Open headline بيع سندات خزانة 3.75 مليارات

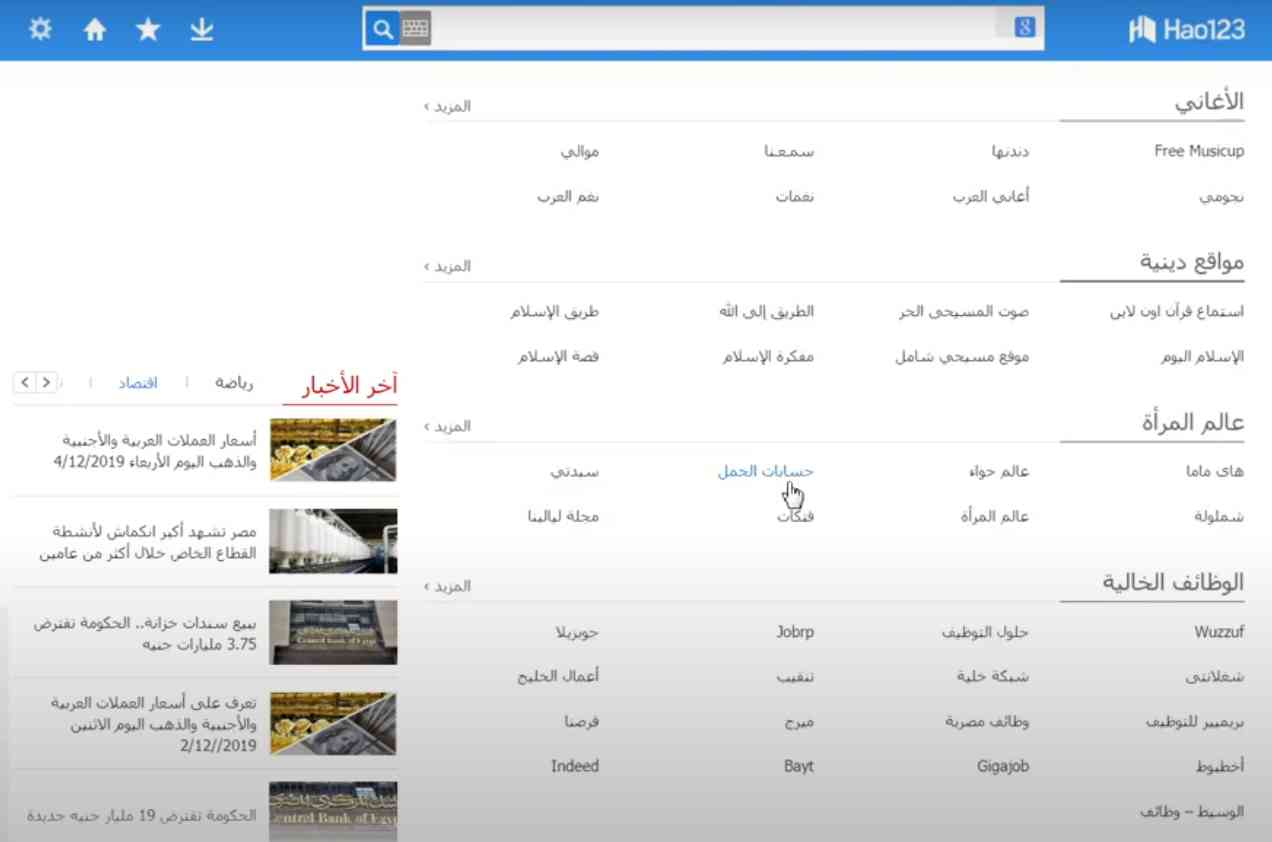point(146,634)
